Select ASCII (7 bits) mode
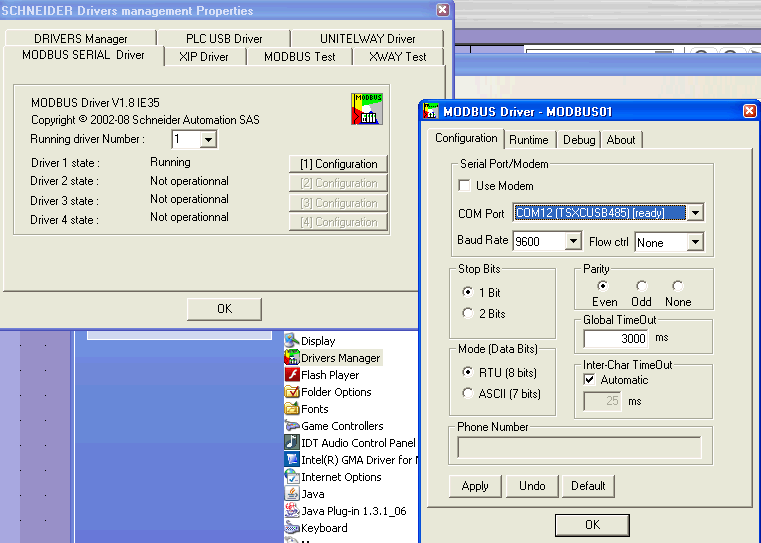The height and width of the screenshot is (543, 761). click(x=467, y=393)
